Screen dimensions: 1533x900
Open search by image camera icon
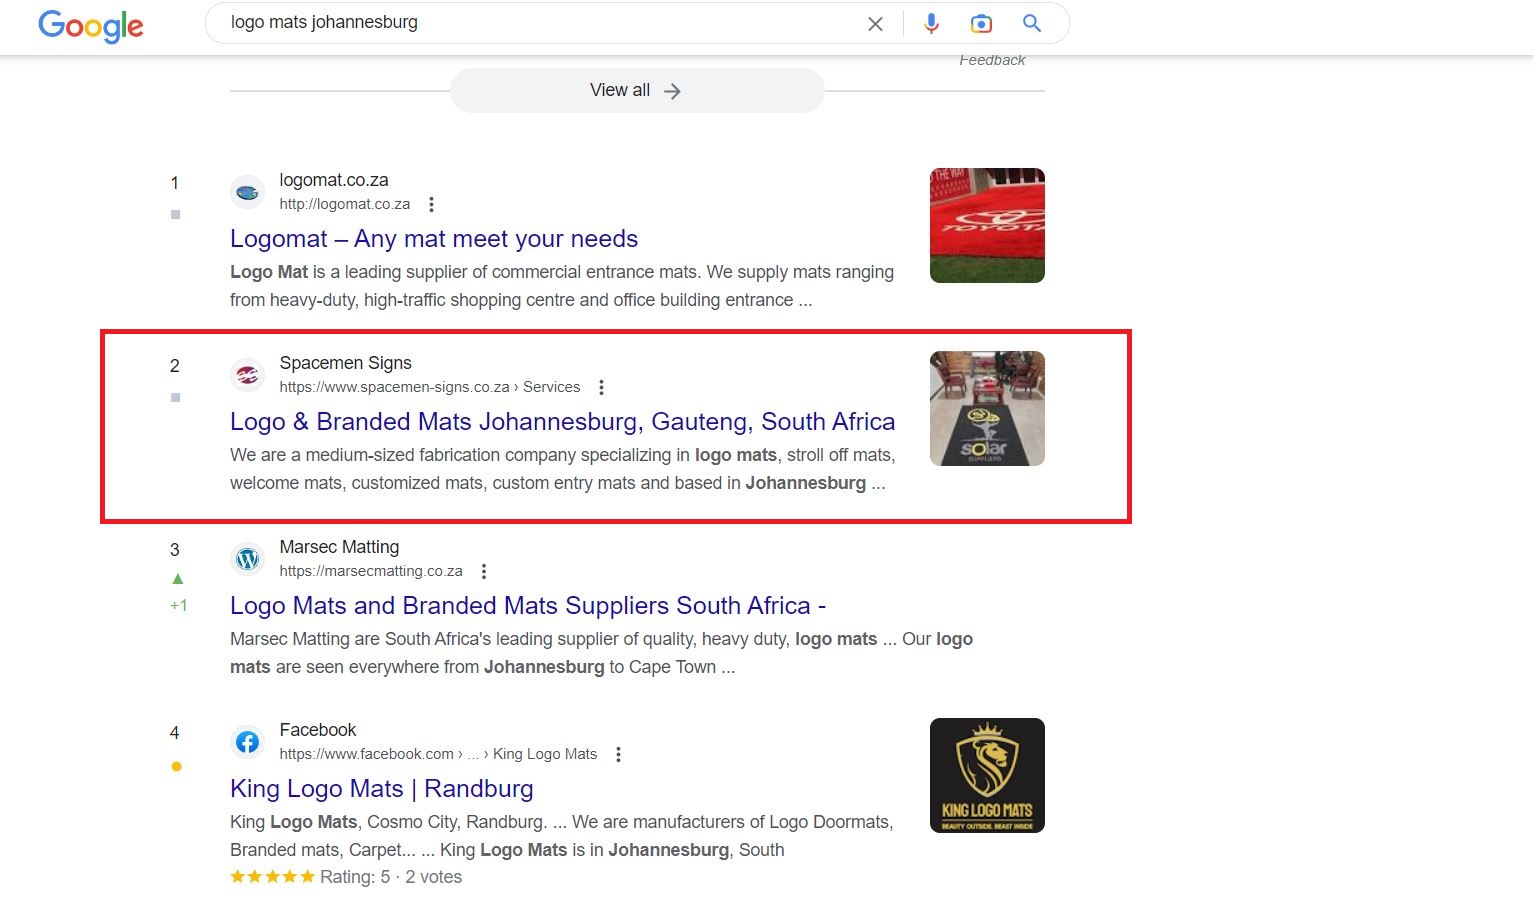[981, 23]
